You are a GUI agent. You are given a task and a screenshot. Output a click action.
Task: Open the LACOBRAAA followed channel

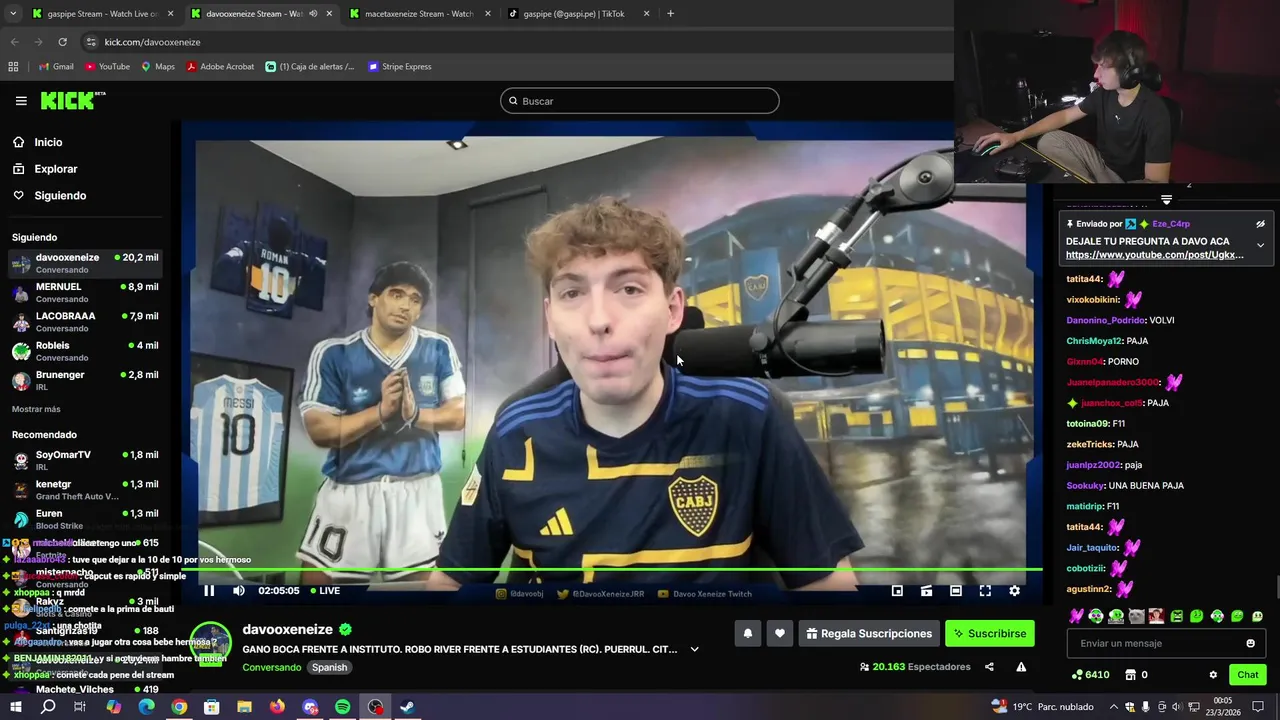85,322
